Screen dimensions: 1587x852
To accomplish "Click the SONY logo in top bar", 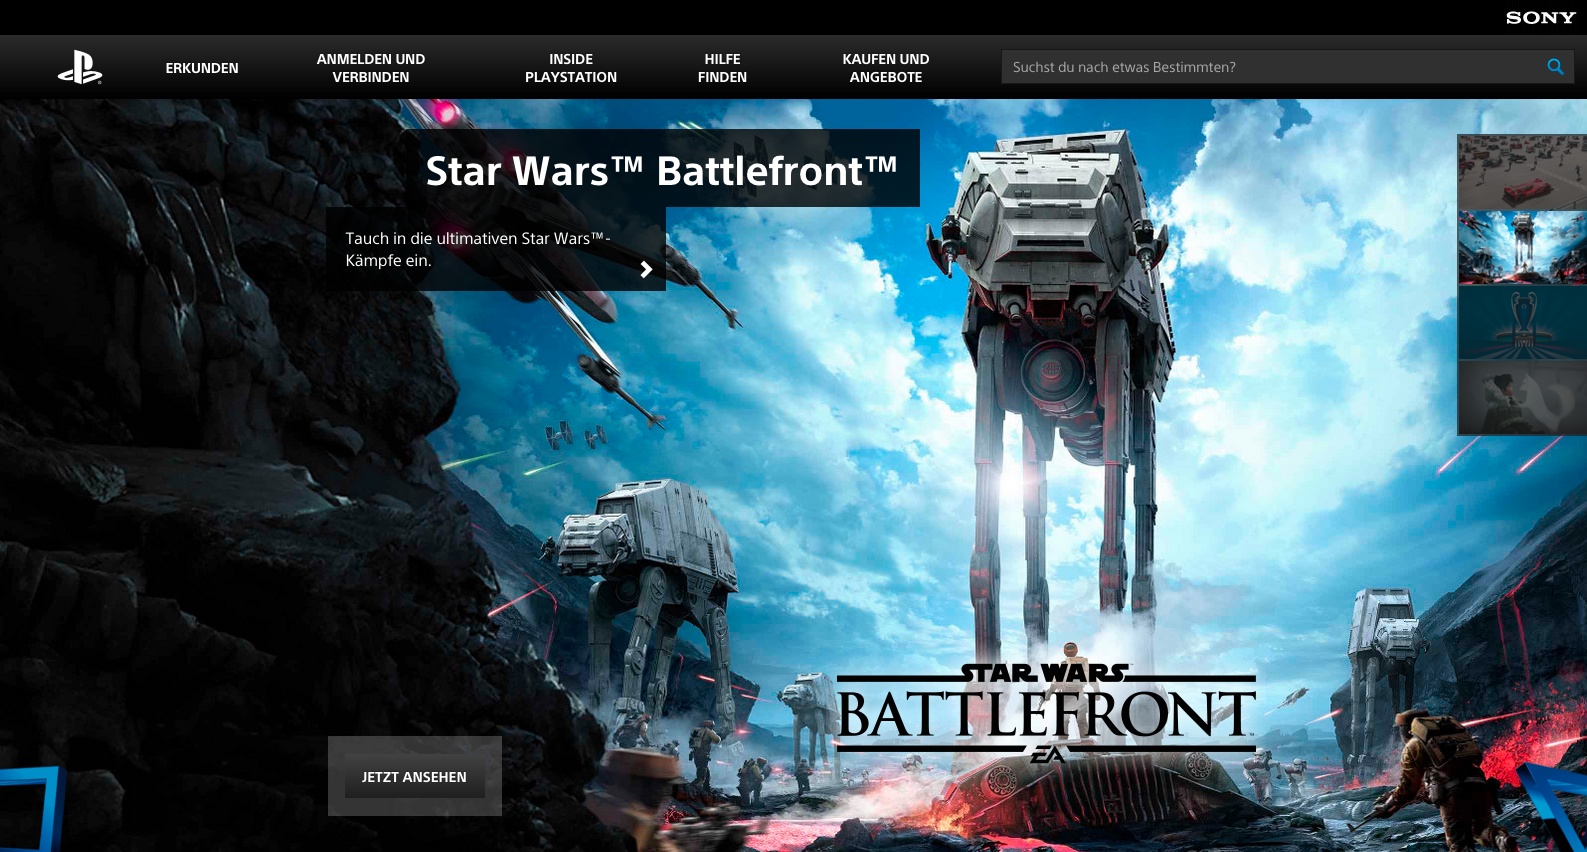I will [x=1540, y=17].
